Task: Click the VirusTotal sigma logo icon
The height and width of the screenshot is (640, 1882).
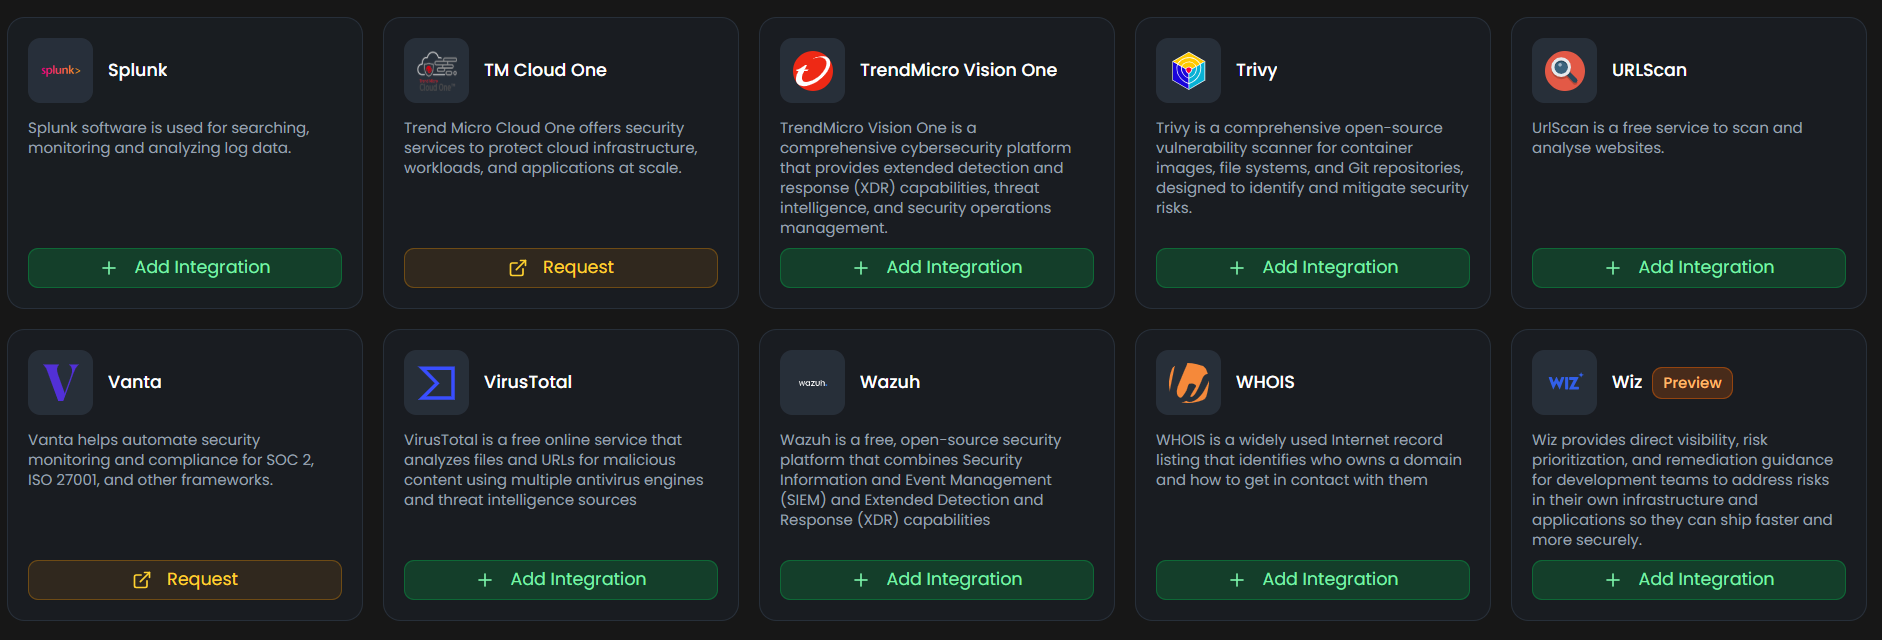Action: click(436, 382)
